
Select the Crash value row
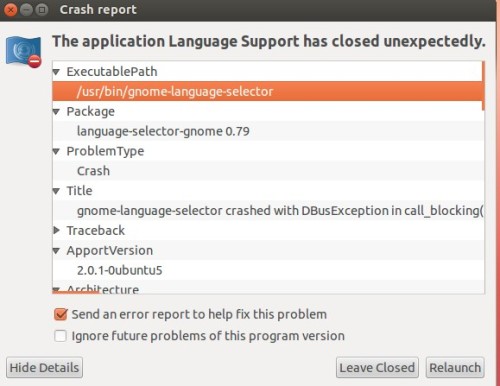pos(267,171)
